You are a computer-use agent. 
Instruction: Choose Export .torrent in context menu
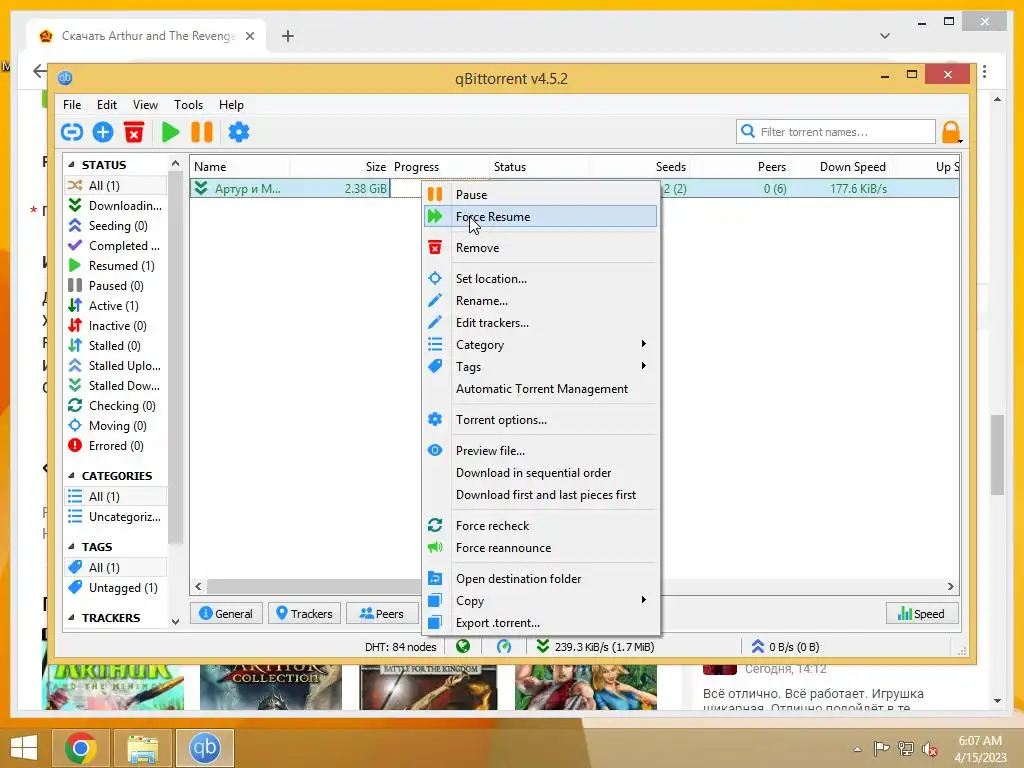click(x=541, y=623)
